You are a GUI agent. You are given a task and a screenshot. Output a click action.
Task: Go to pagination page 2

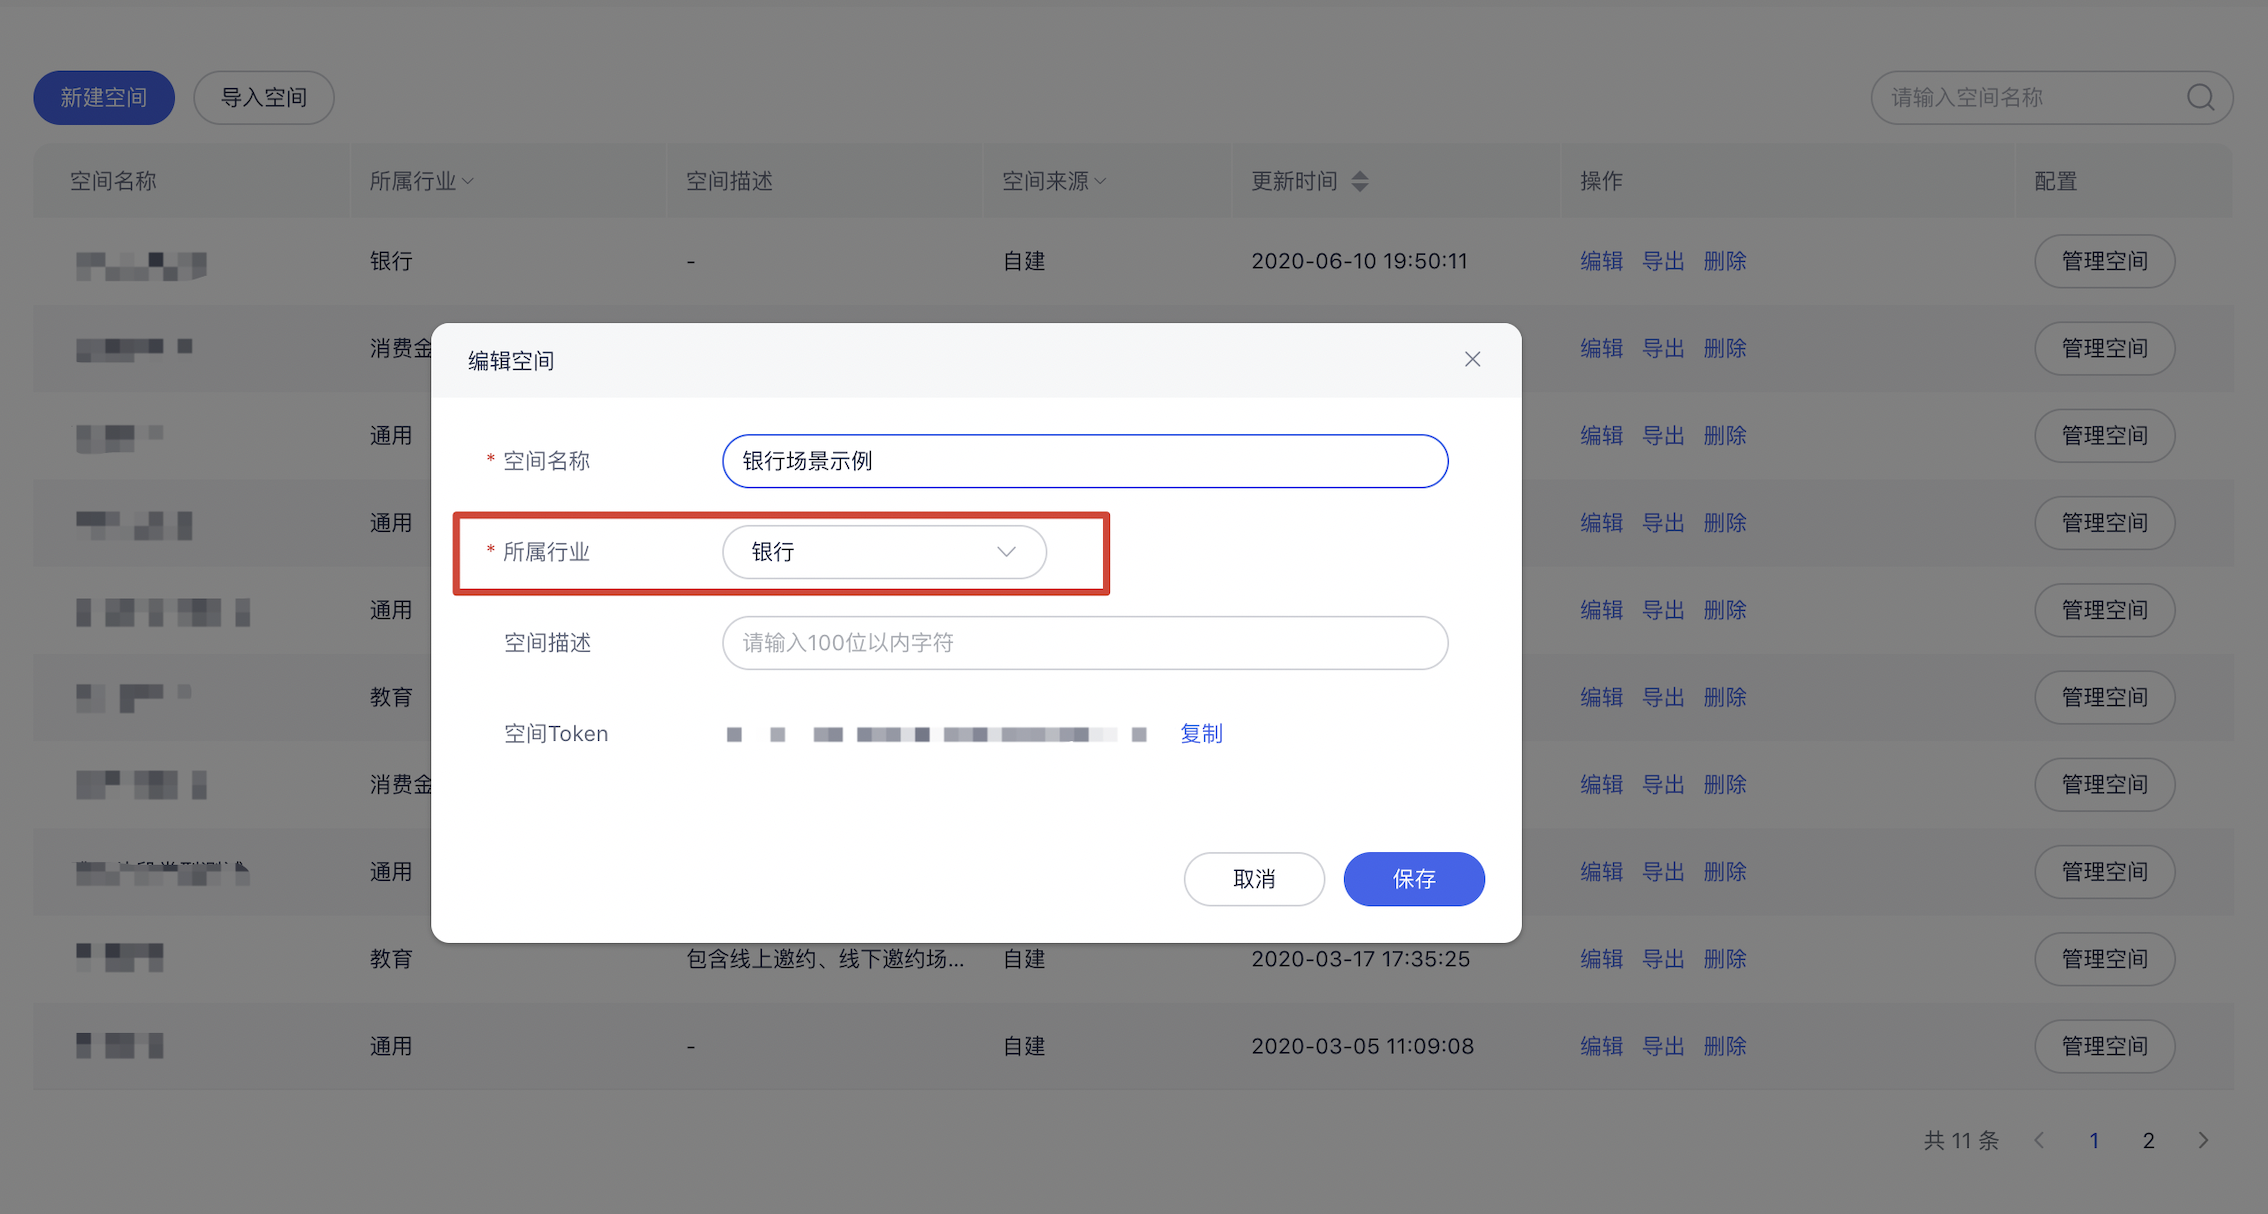2148,1140
